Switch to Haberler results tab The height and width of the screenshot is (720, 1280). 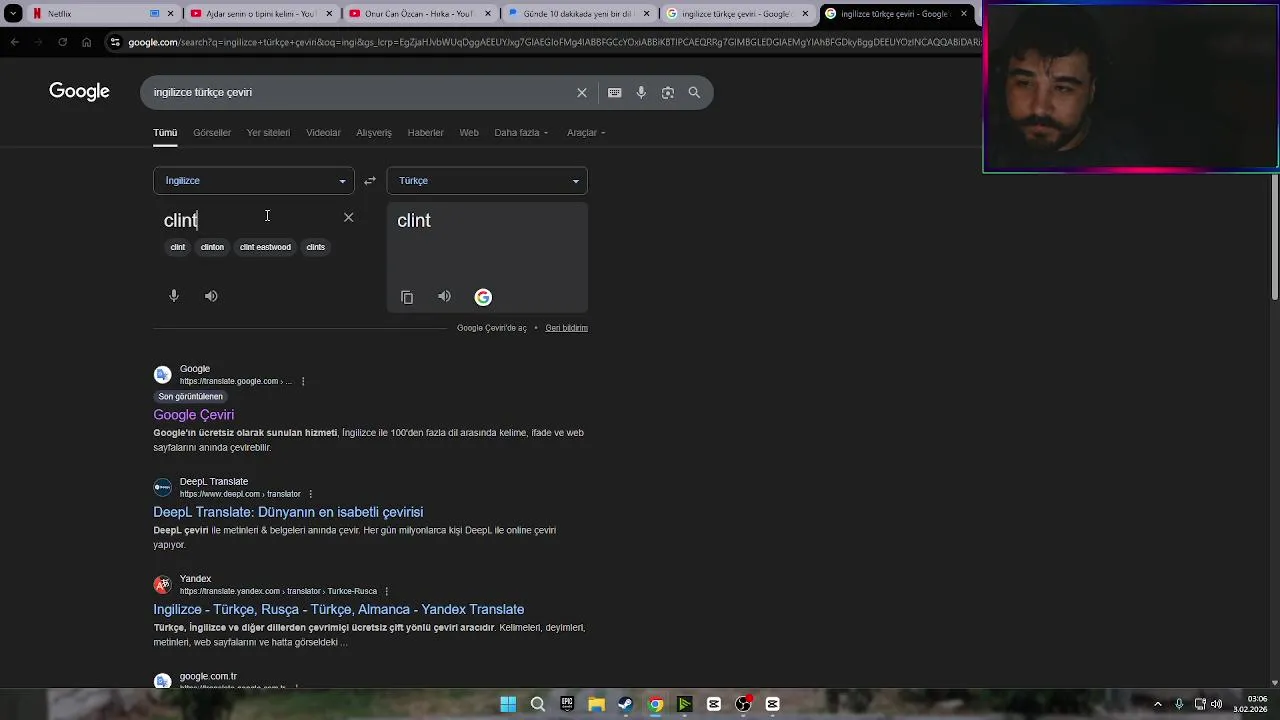[425, 132]
